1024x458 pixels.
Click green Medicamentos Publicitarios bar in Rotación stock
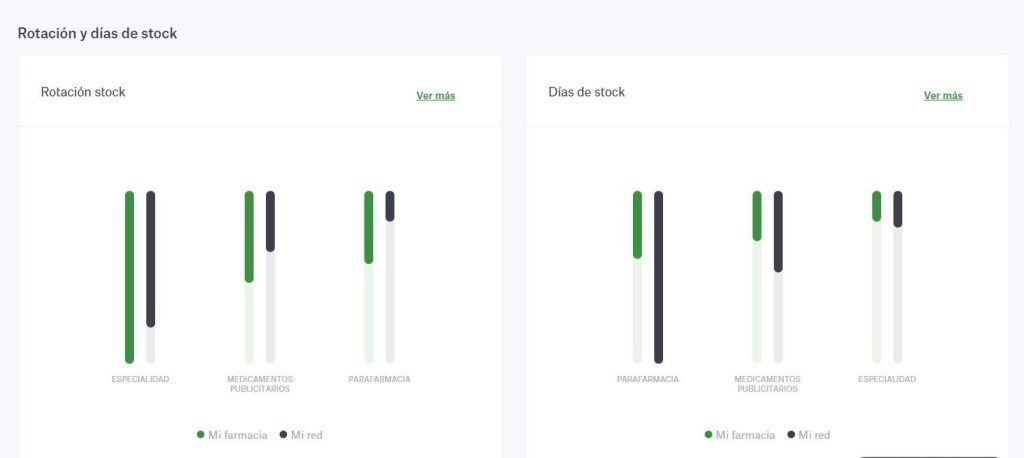click(x=249, y=237)
